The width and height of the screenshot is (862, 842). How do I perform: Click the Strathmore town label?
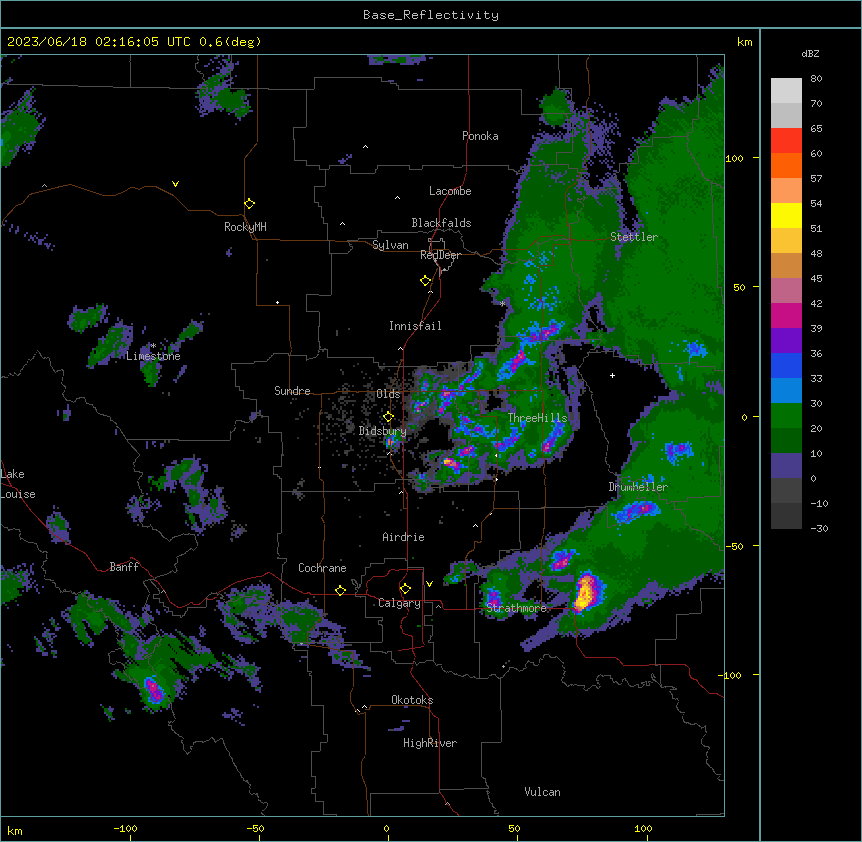tap(516, 608)
